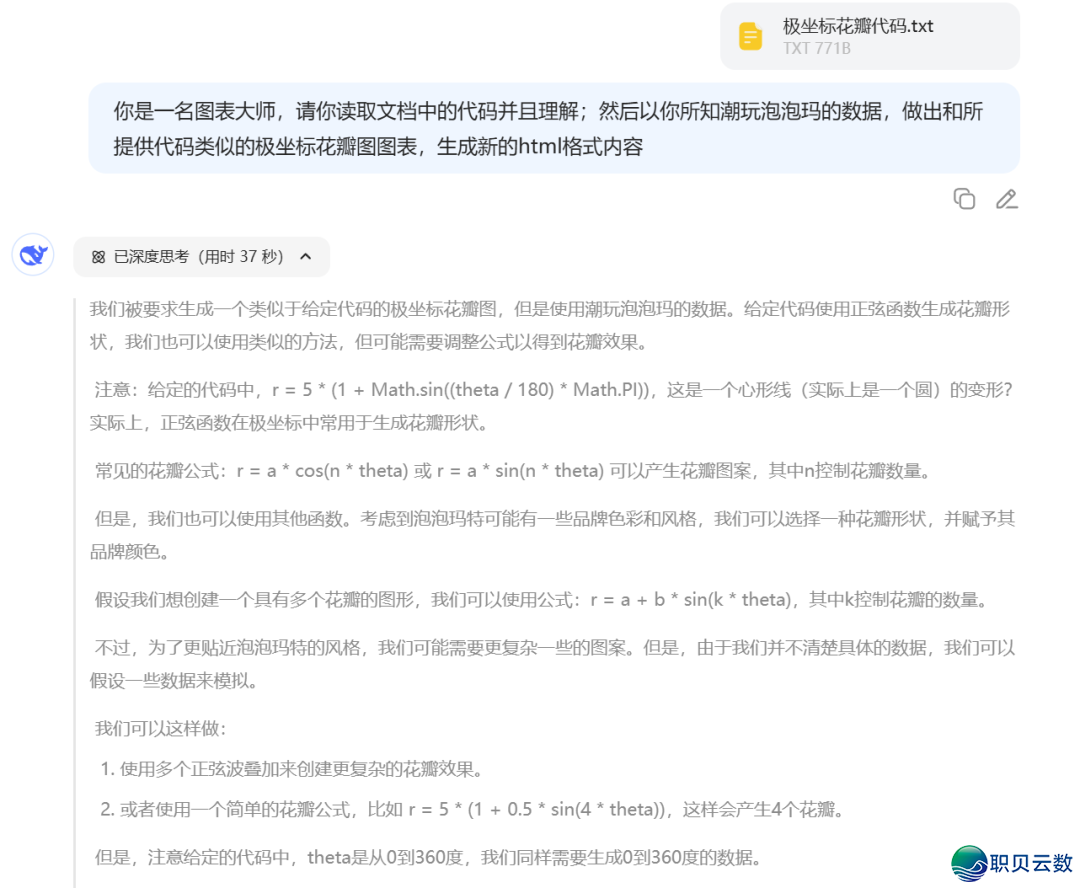Open the 极坐标花瓣代码.txt file attachment

click(869, 36)
